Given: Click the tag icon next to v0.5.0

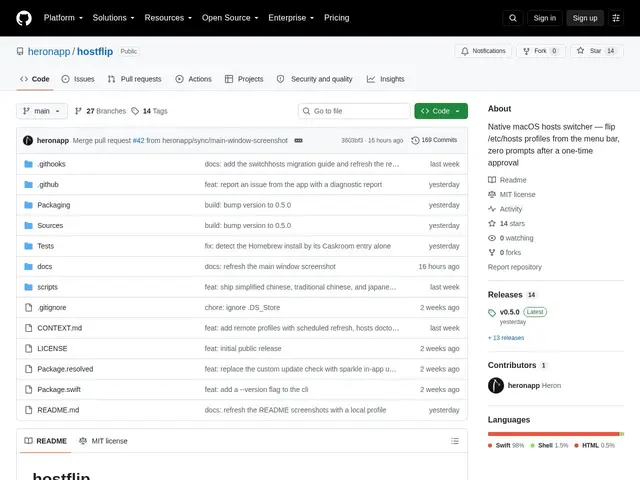Looking at the screenshot, I should (492, 313).
